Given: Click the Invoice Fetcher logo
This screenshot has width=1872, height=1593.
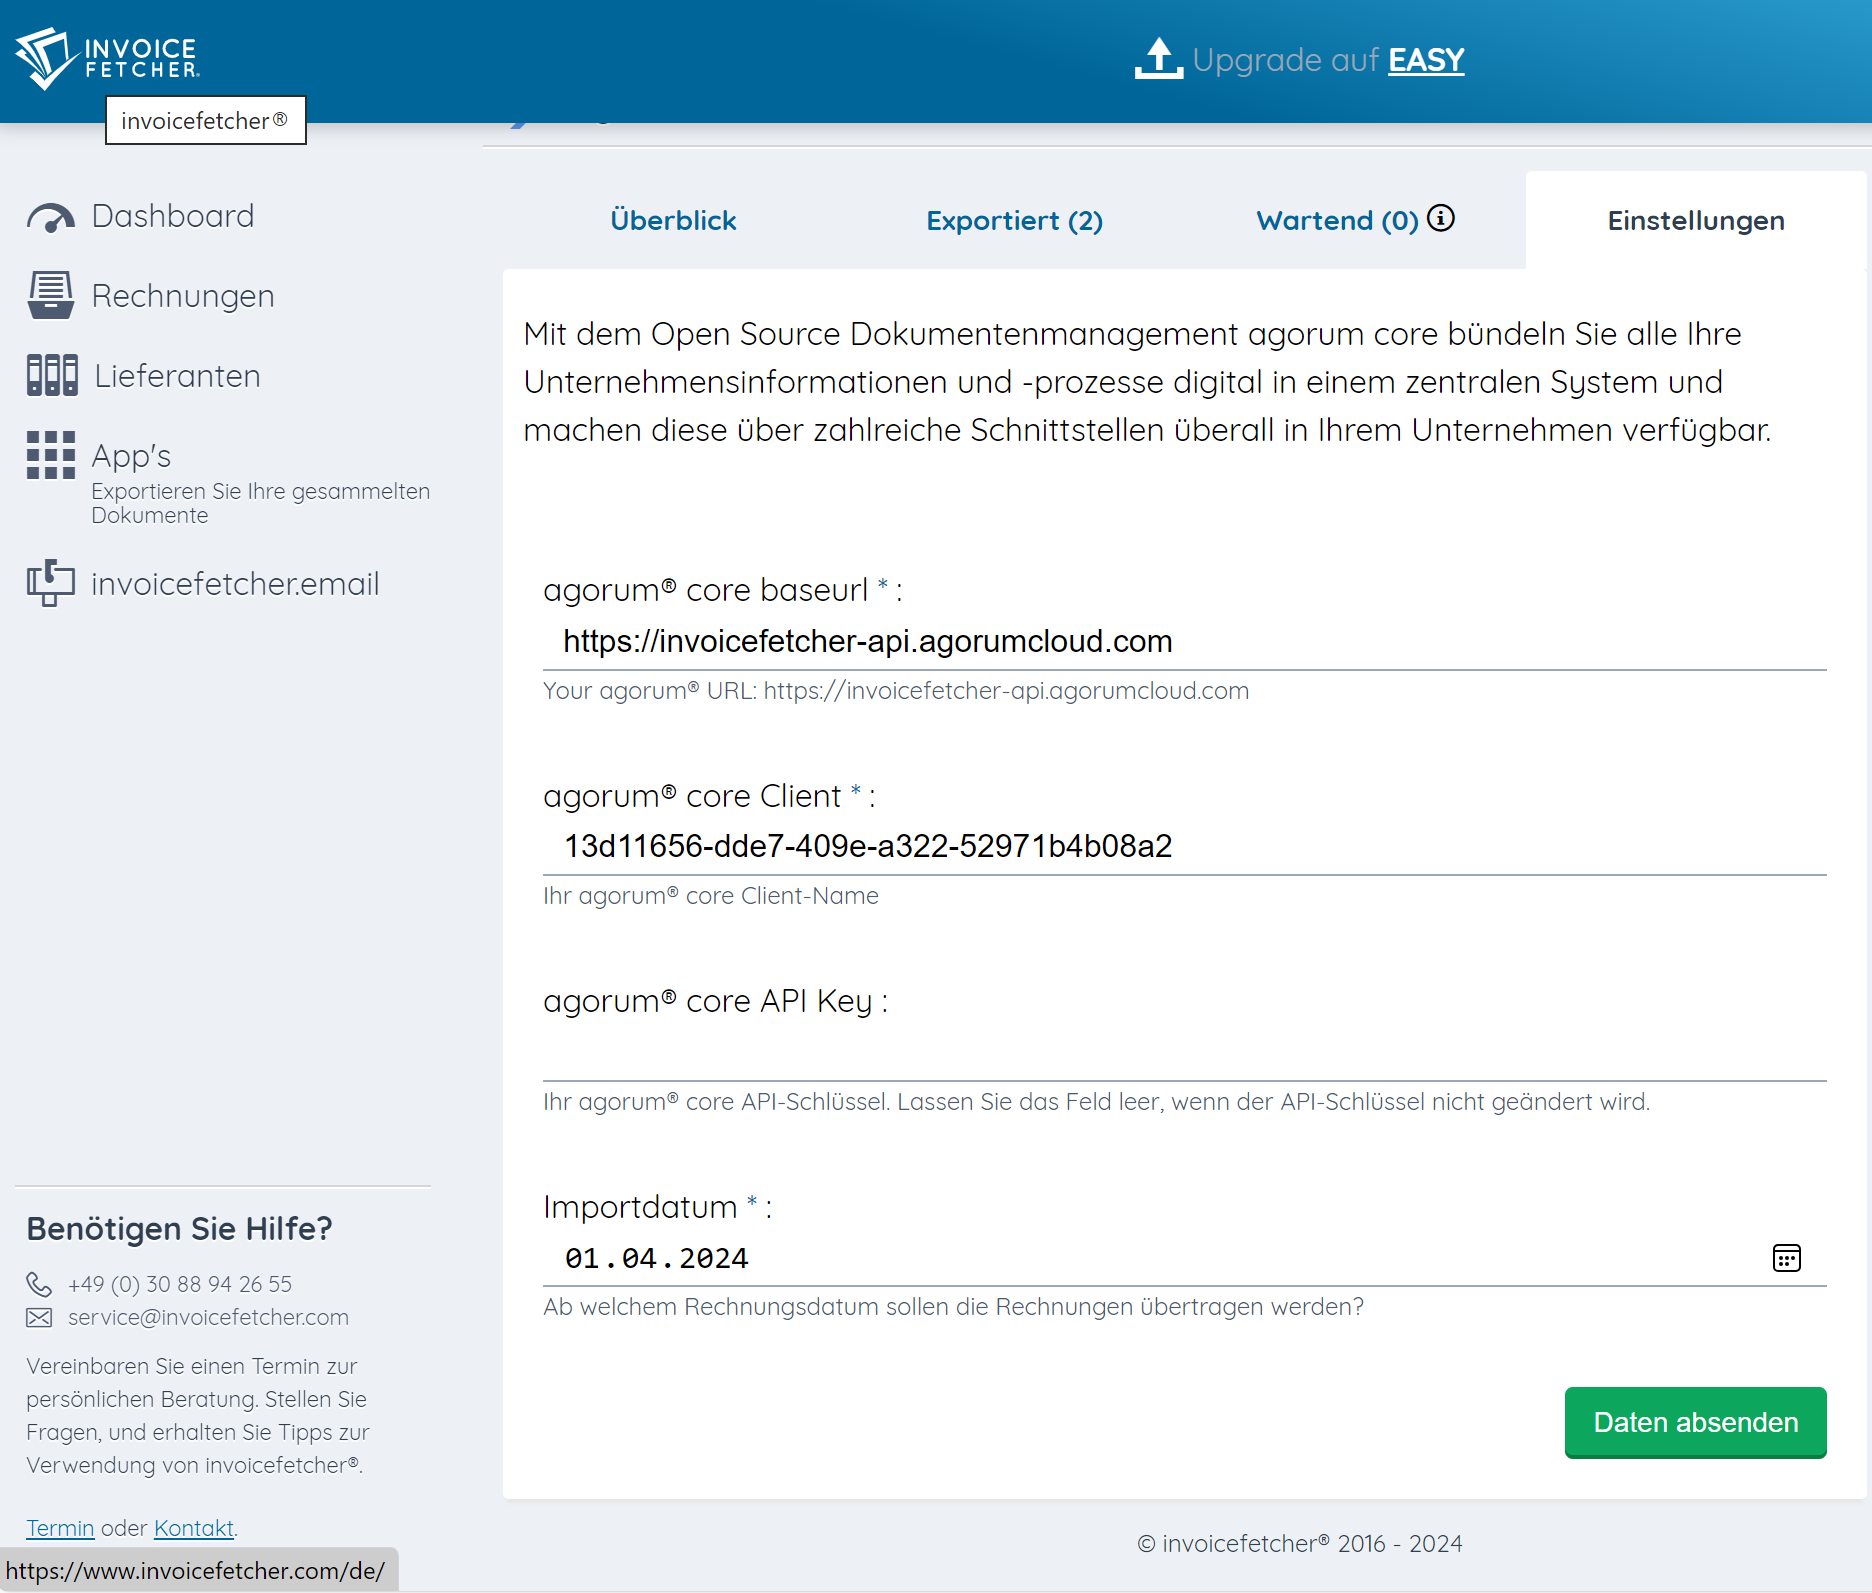Looking at the screenshot, I should tap(108, 58).
